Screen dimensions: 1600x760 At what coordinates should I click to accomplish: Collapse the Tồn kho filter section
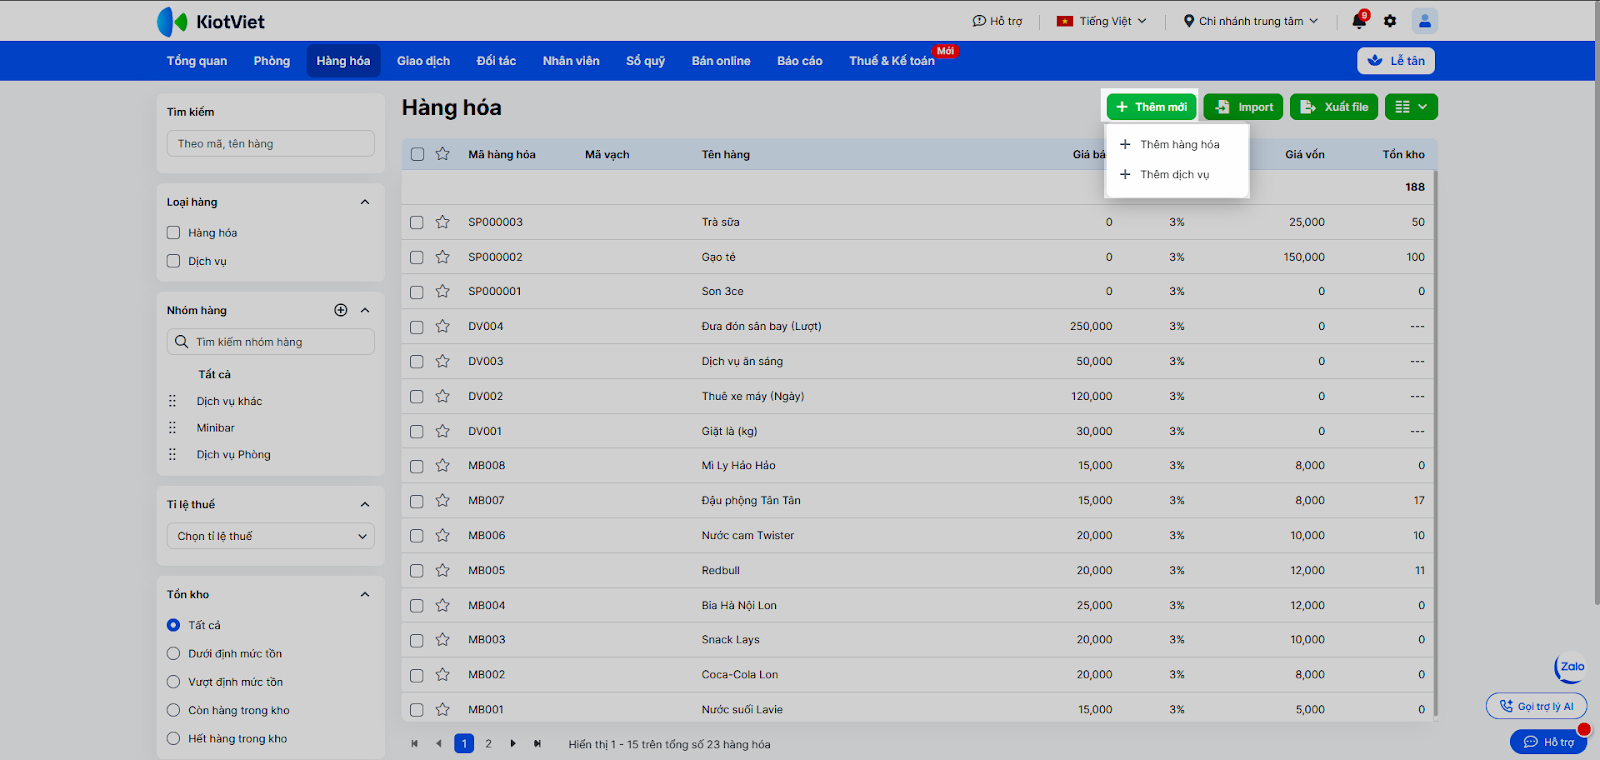[x=365, y=594]
